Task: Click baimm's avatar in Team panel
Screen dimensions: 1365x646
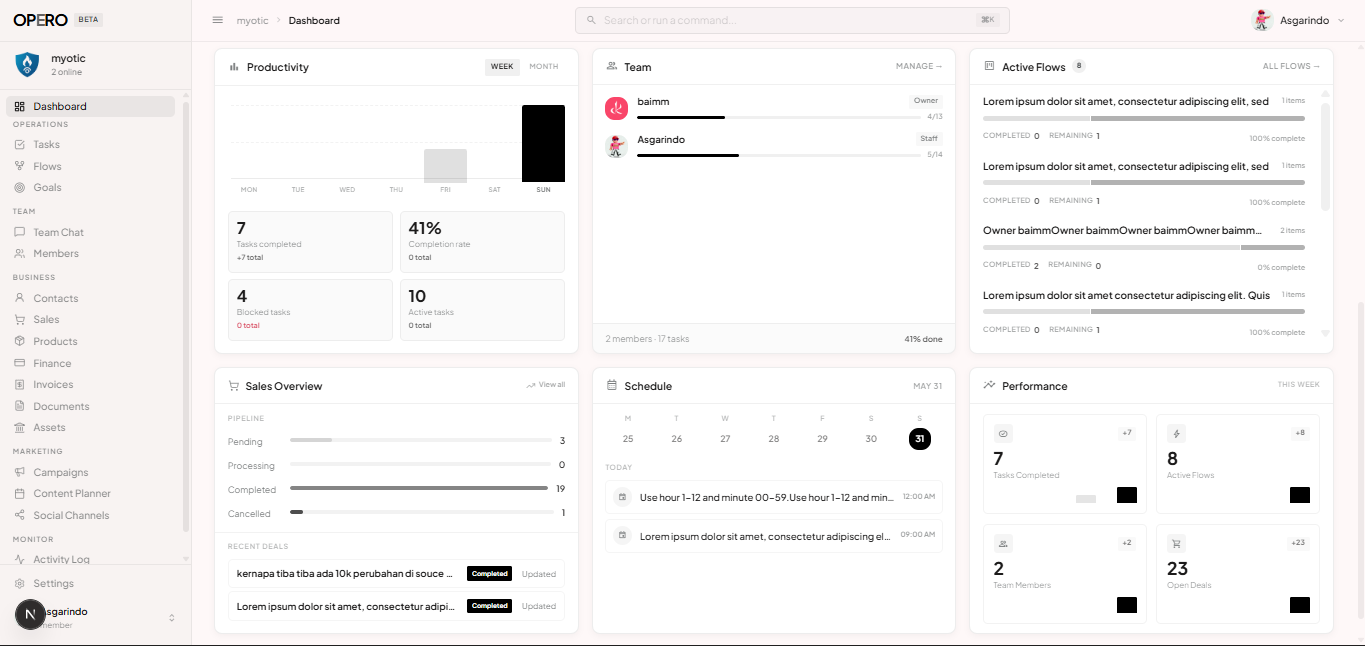Action: (616, 108)
